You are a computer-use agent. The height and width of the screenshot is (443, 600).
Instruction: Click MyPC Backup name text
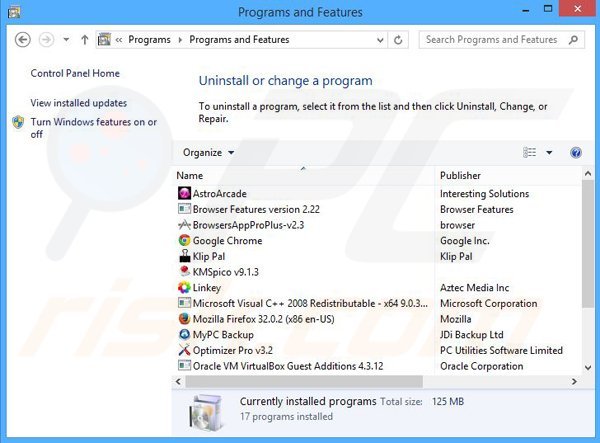tap(223, 335)
